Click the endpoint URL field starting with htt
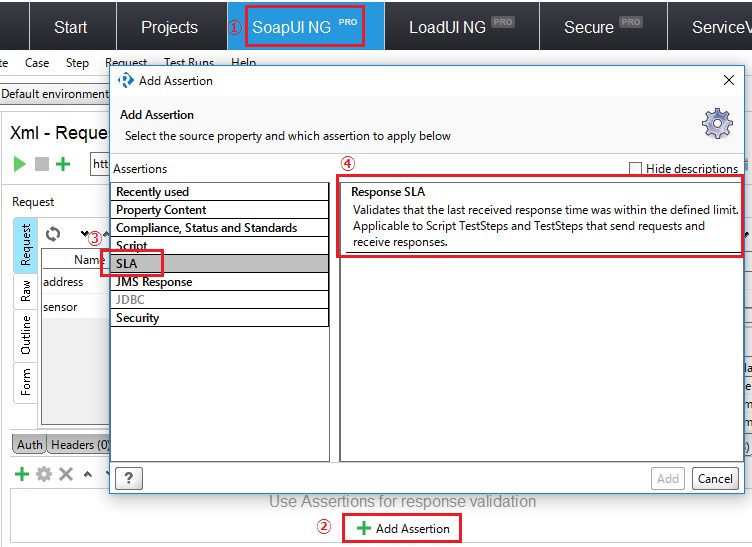 point(100,164)
